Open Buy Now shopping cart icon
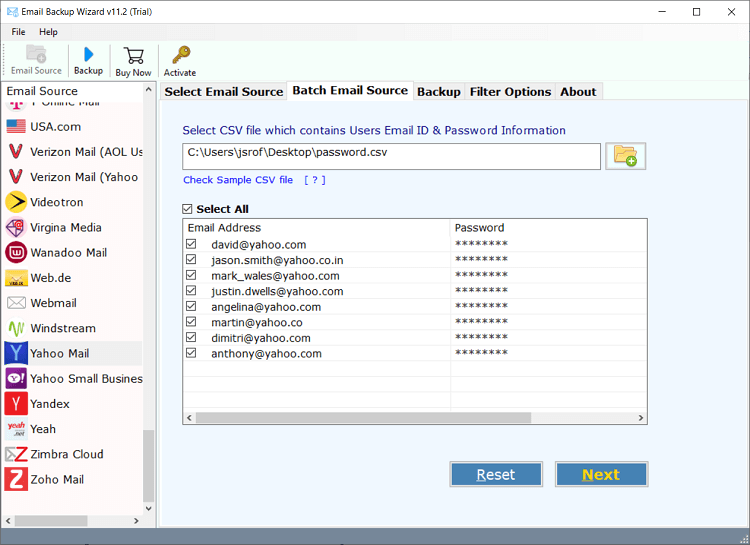 tap(133, 56)
